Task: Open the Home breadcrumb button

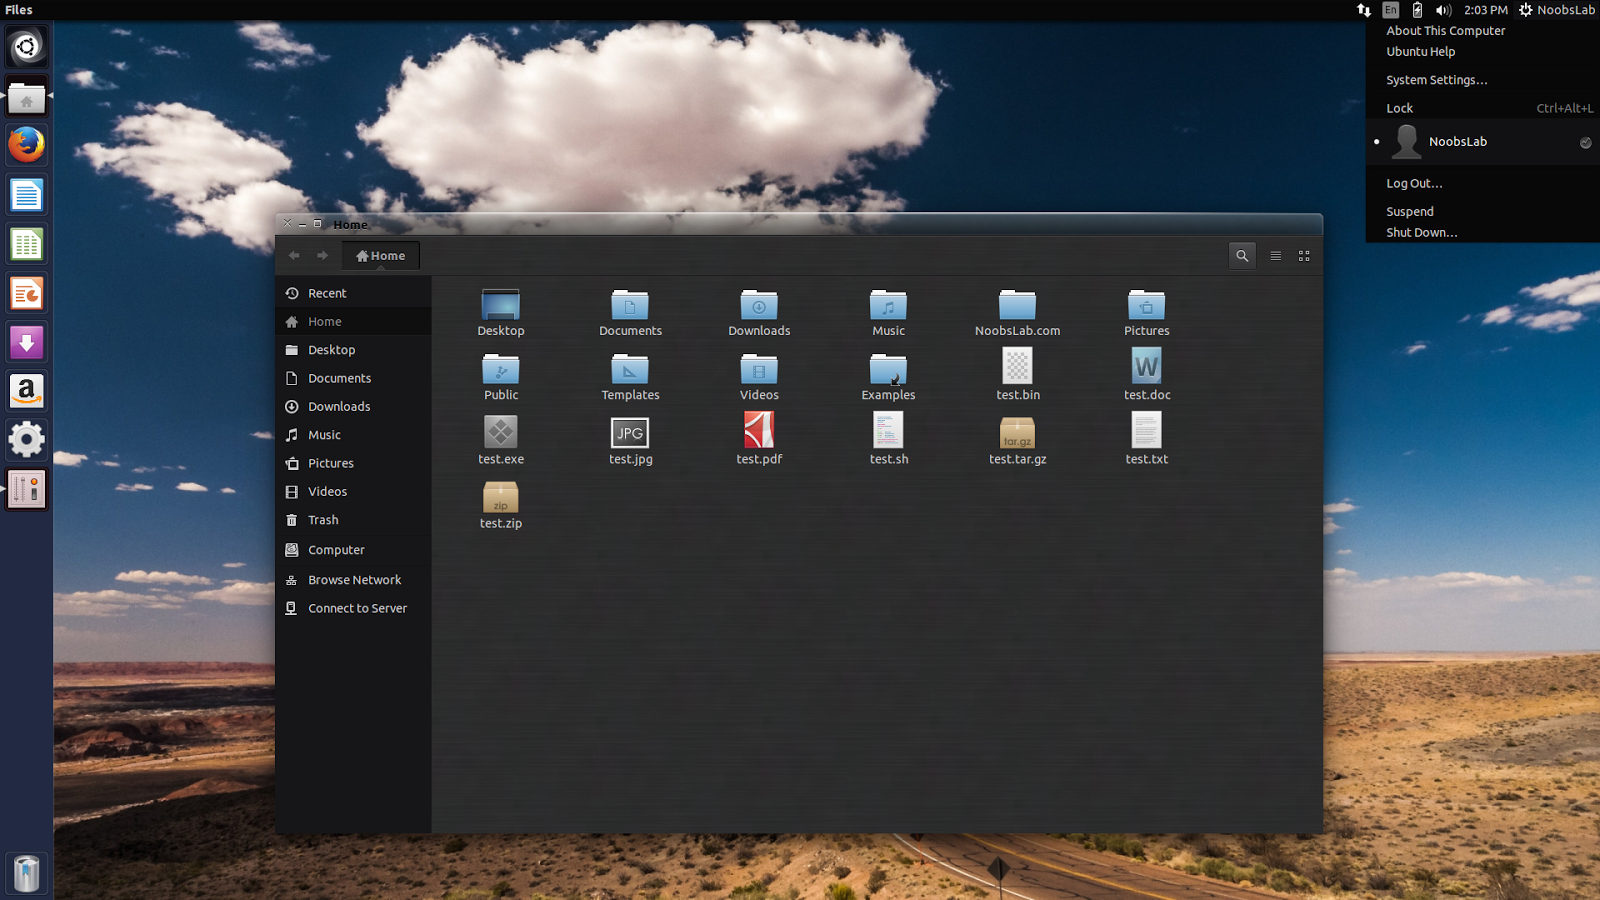Action: [380, 255]
